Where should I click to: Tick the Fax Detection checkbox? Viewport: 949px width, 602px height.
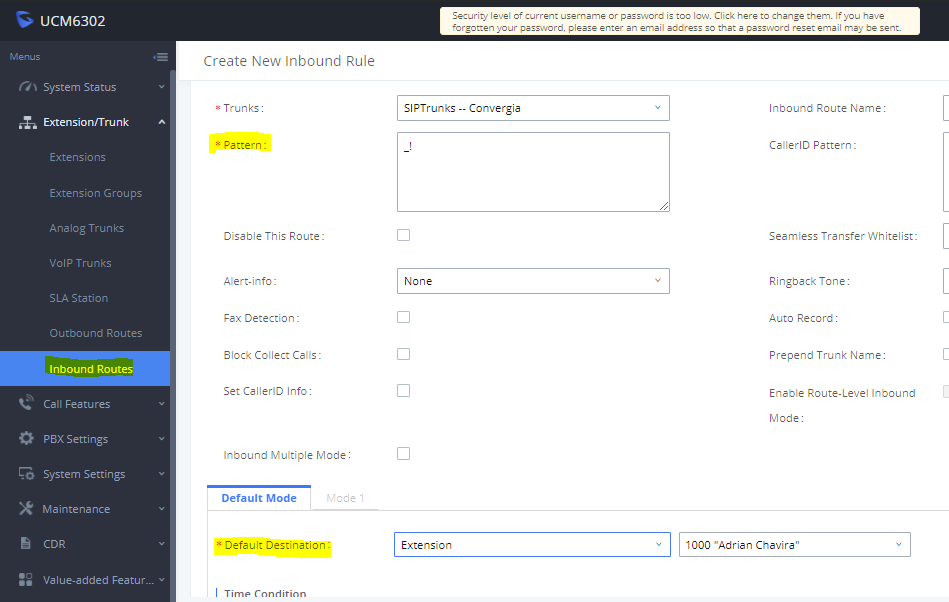click(404, 317)
